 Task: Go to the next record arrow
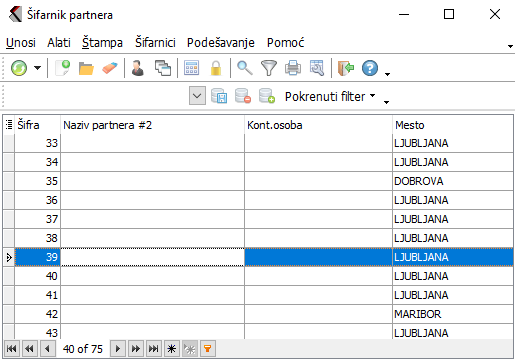pyautogui.click(x=117, y=349)
